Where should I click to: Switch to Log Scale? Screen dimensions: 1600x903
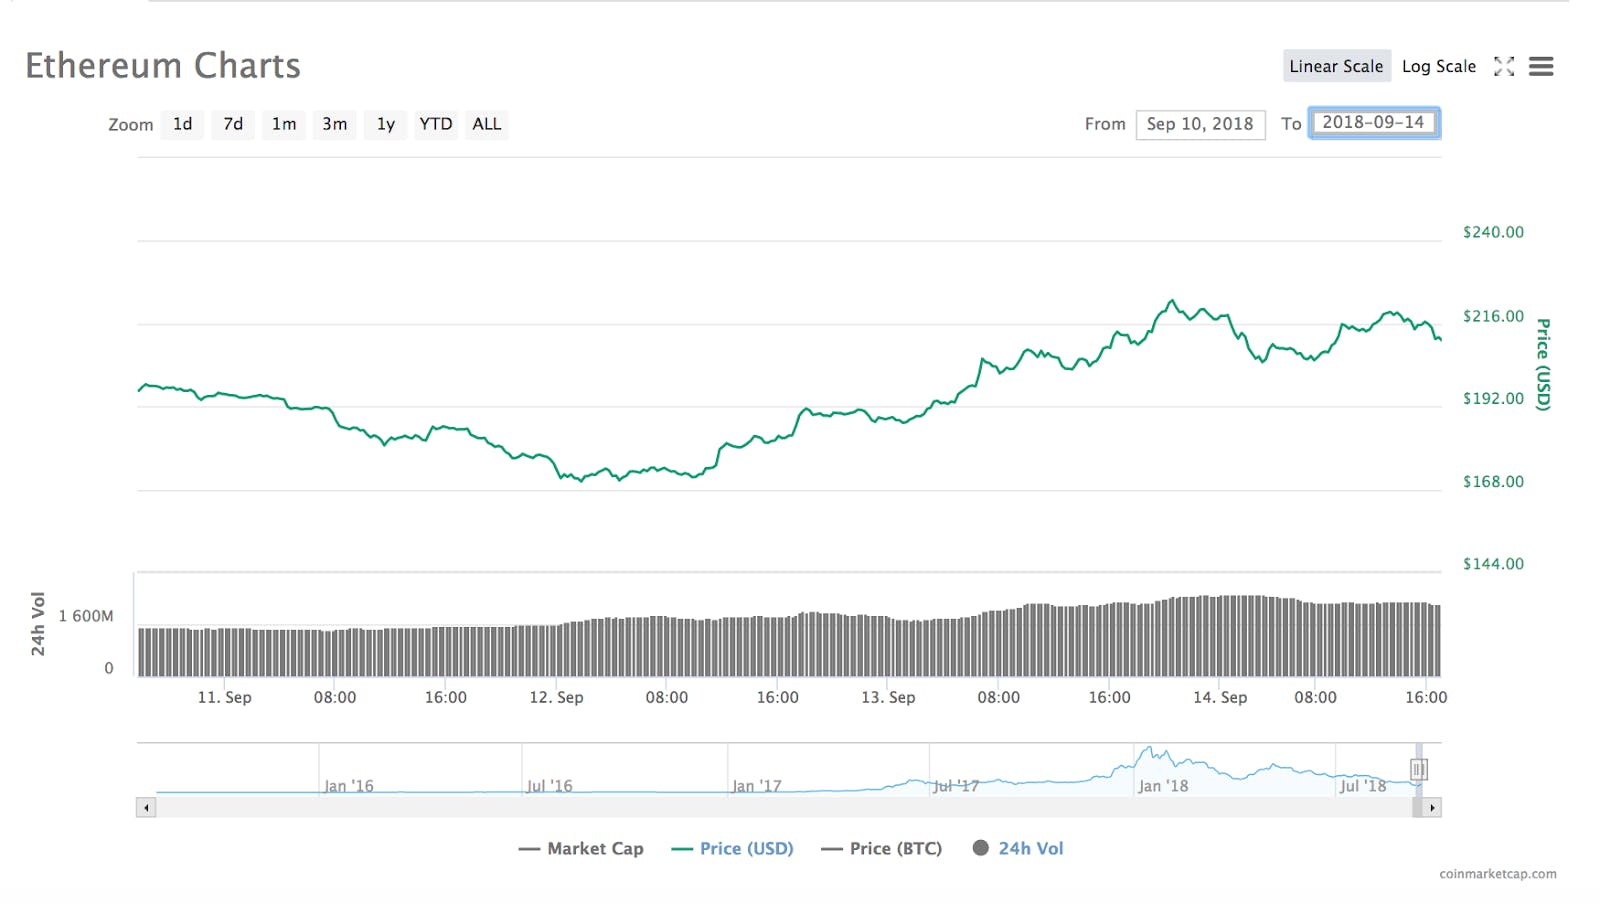tap(1438, 66)
